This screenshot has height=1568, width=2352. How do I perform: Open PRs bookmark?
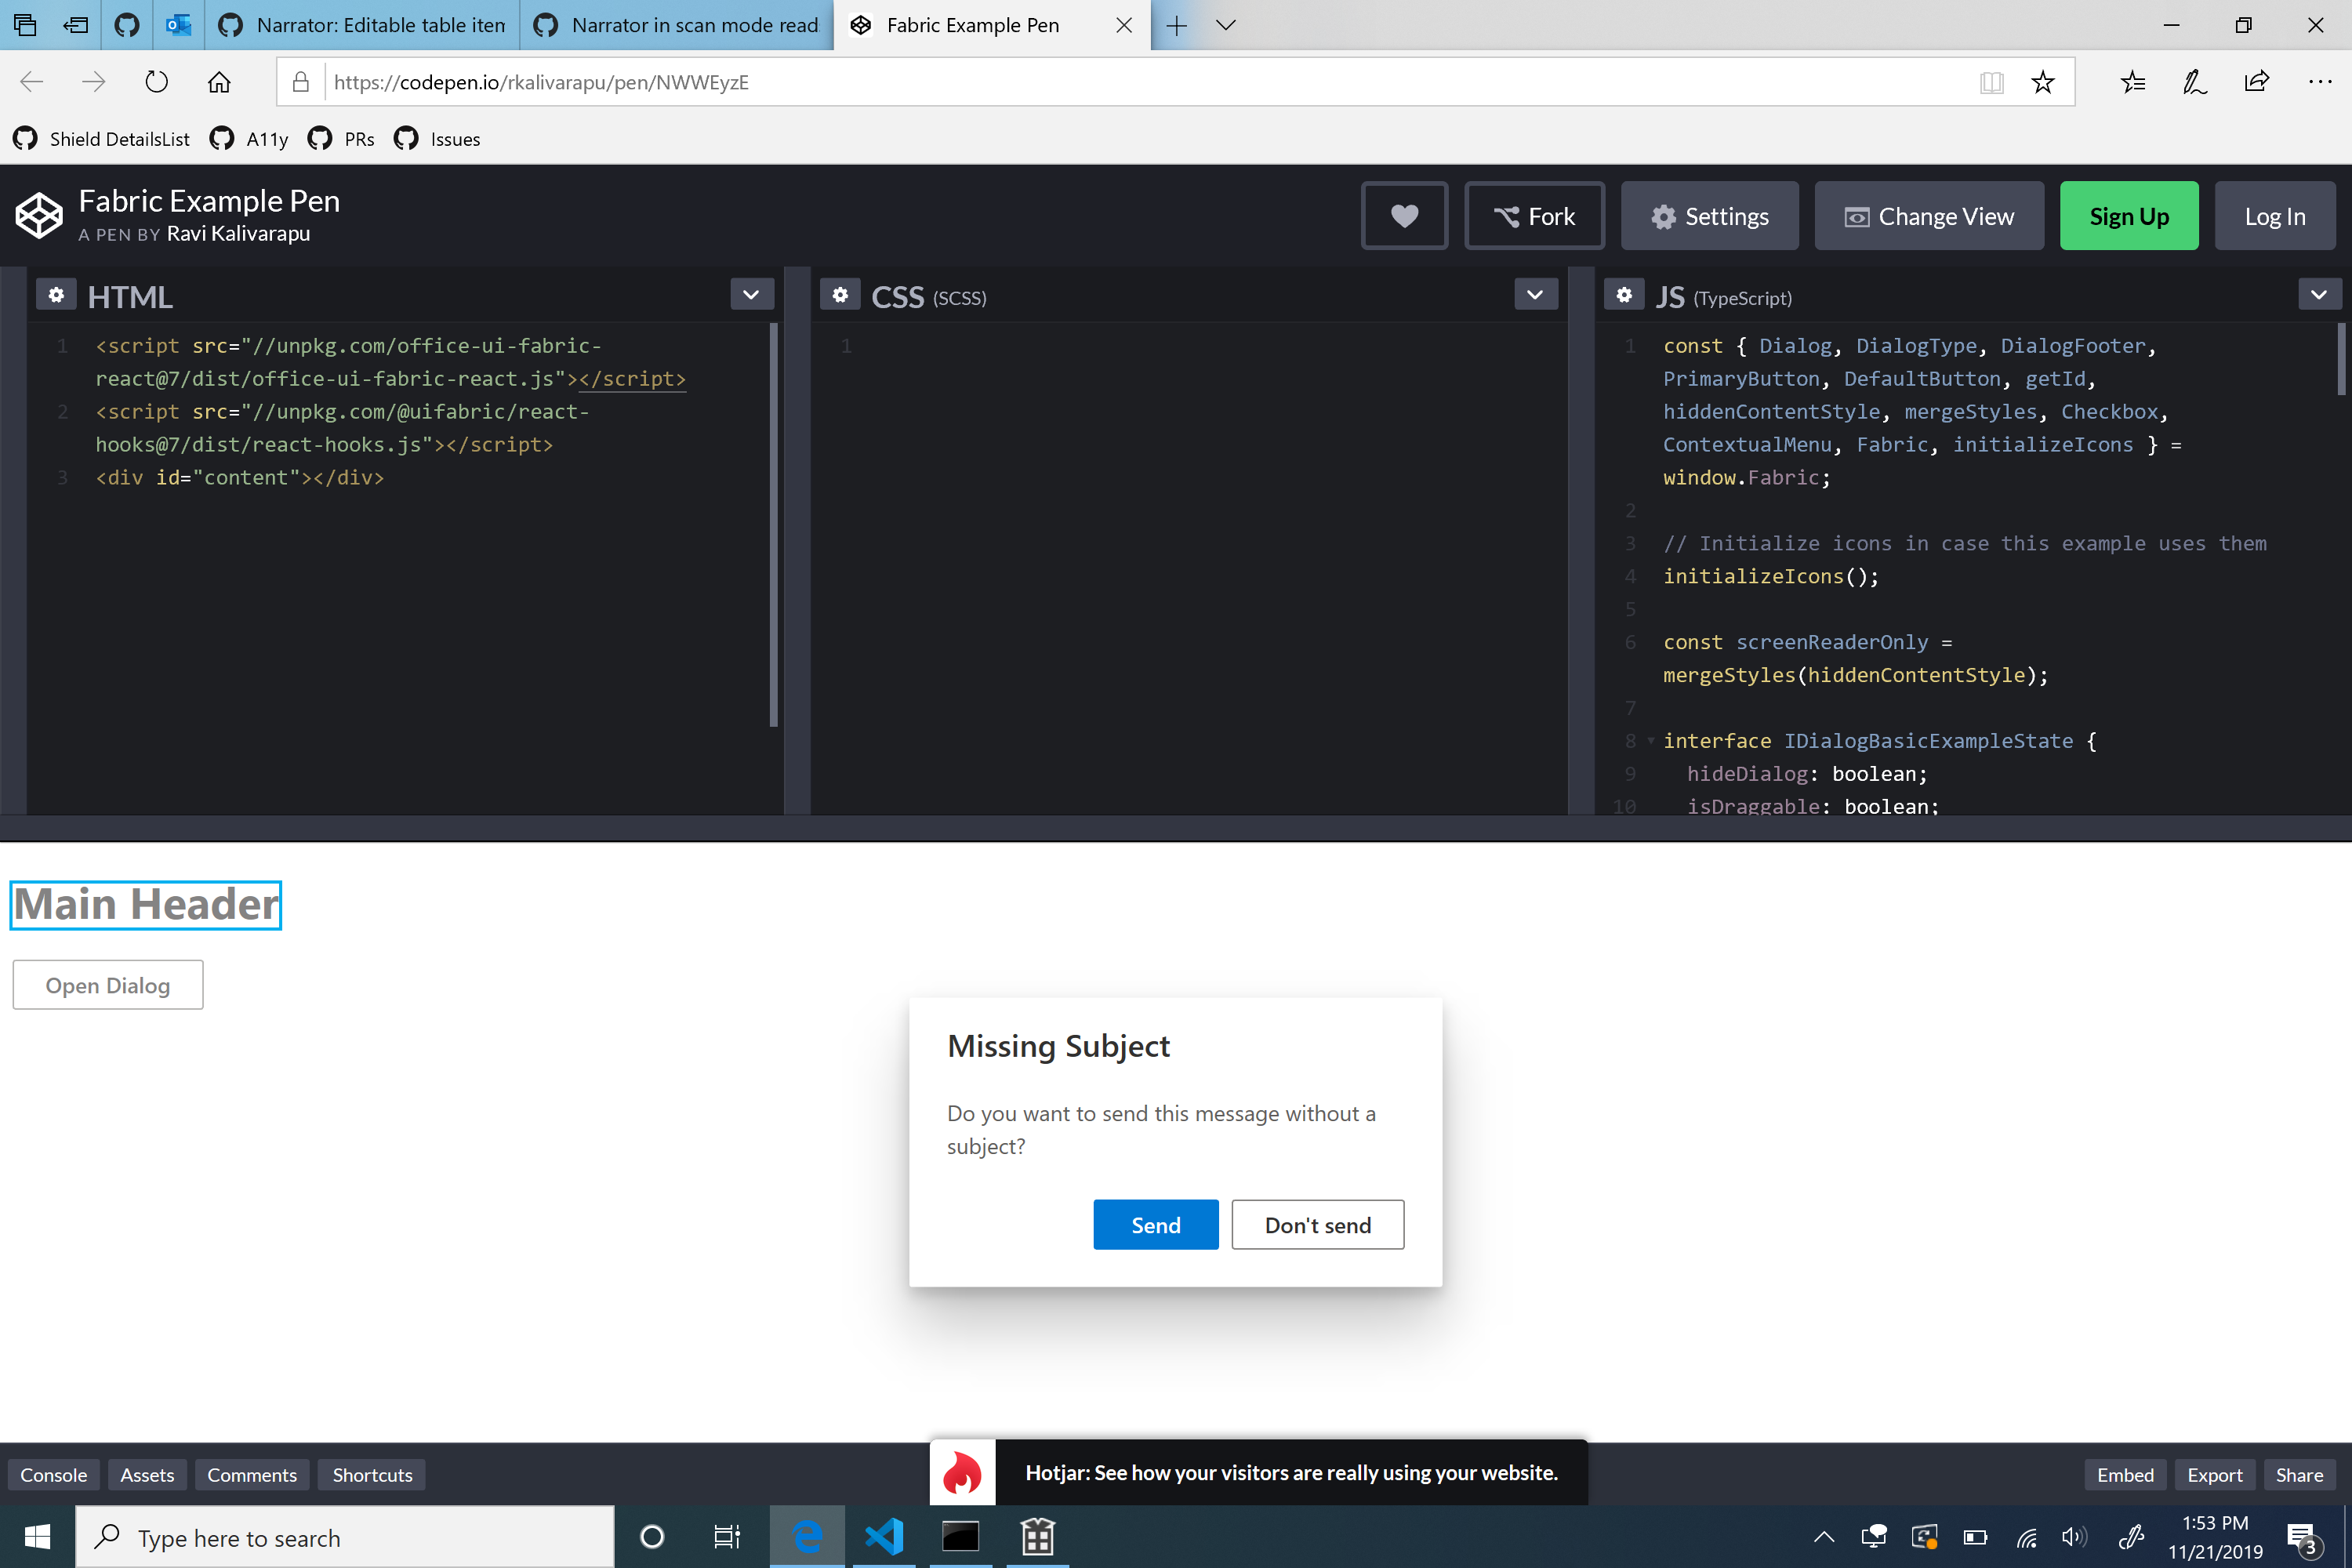click(x=341, y=139)
